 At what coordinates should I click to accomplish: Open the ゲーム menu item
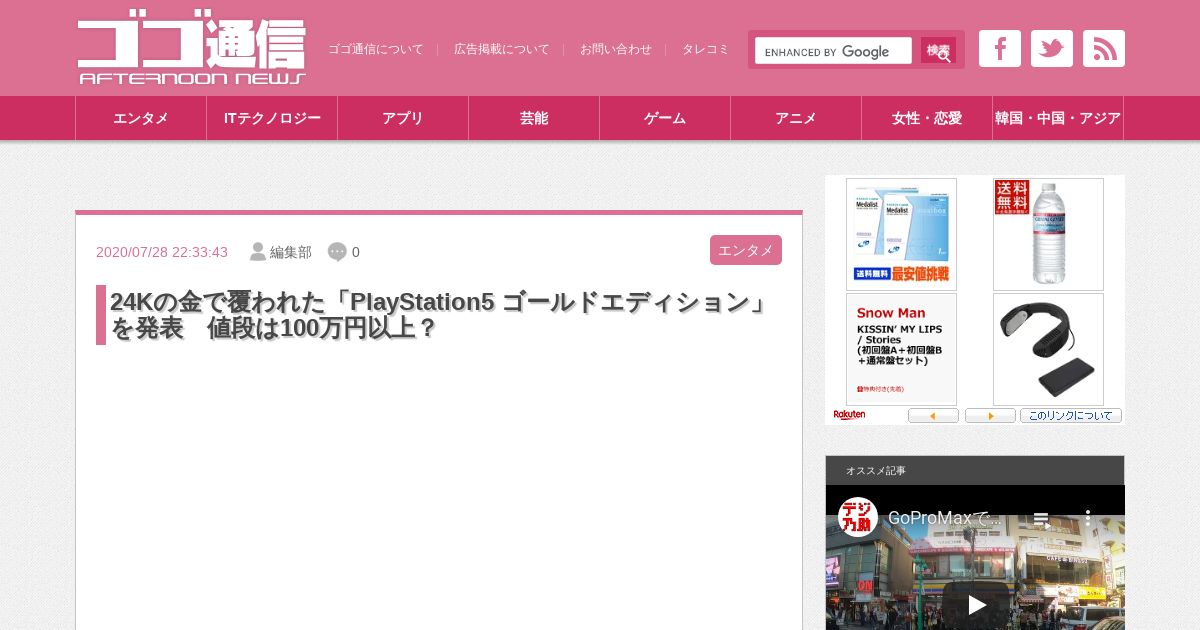665,118
